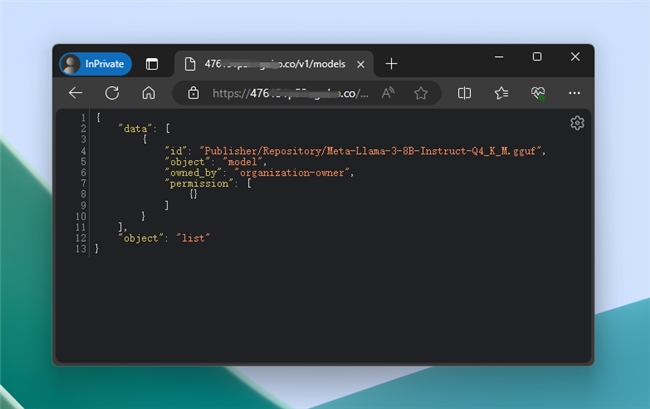650x409 pixels.
Task: Maximize the browser window
Action: [x=537, y=57]
